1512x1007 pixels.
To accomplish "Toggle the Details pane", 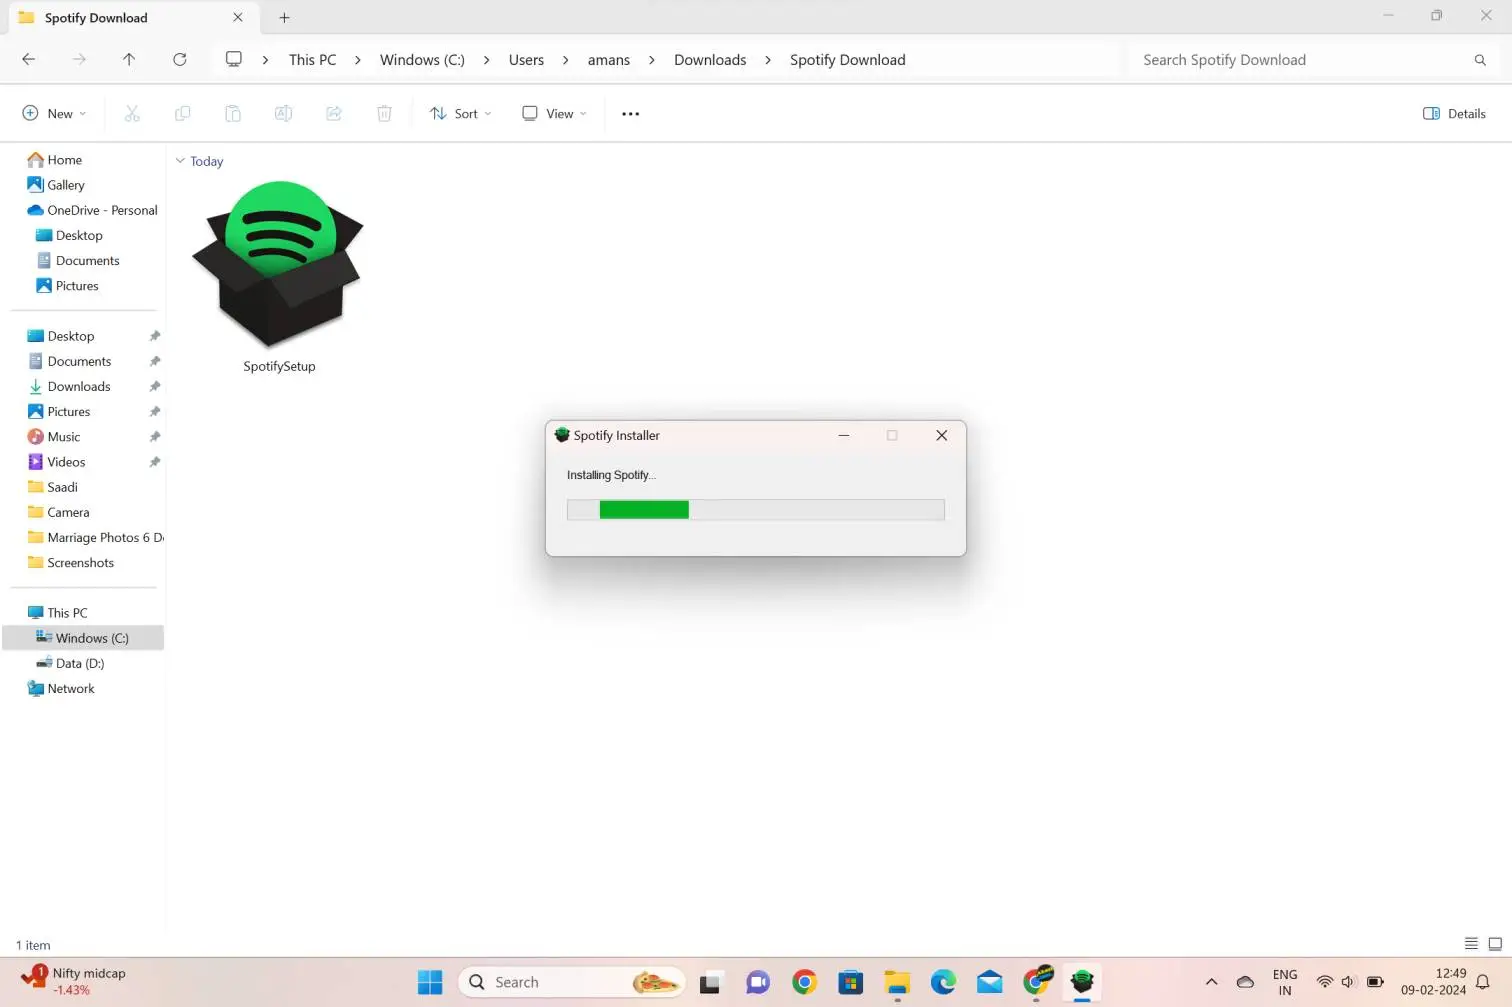I will (x=1454, y=113).
